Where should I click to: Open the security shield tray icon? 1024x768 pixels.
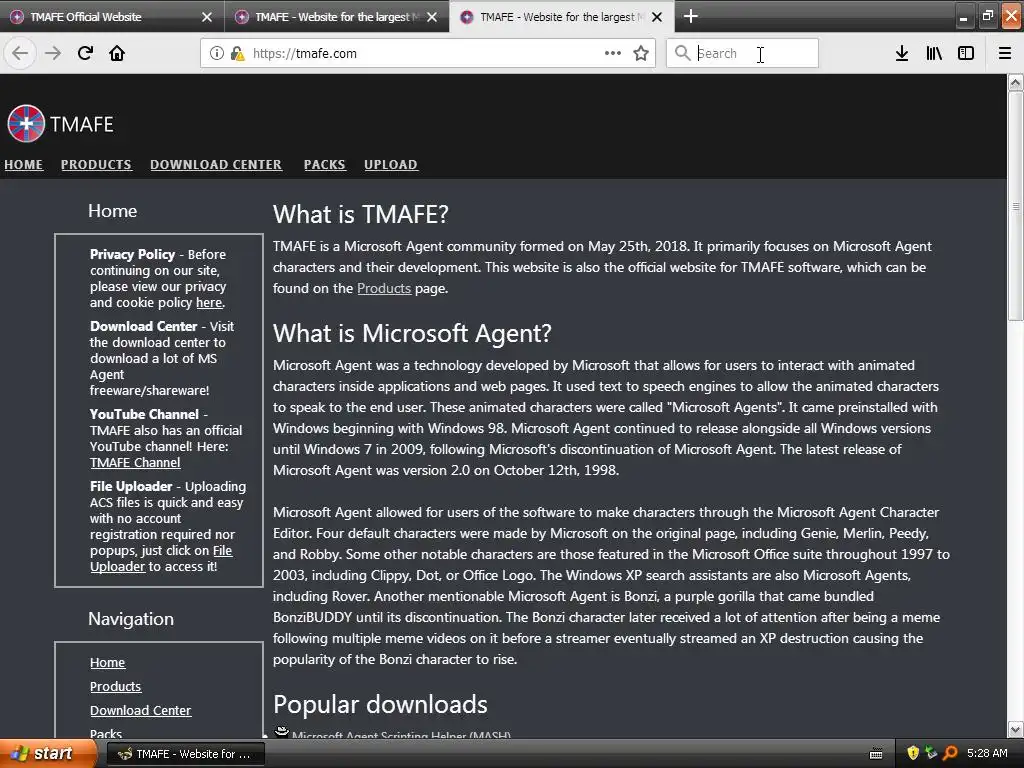click(x=913, y=753)
